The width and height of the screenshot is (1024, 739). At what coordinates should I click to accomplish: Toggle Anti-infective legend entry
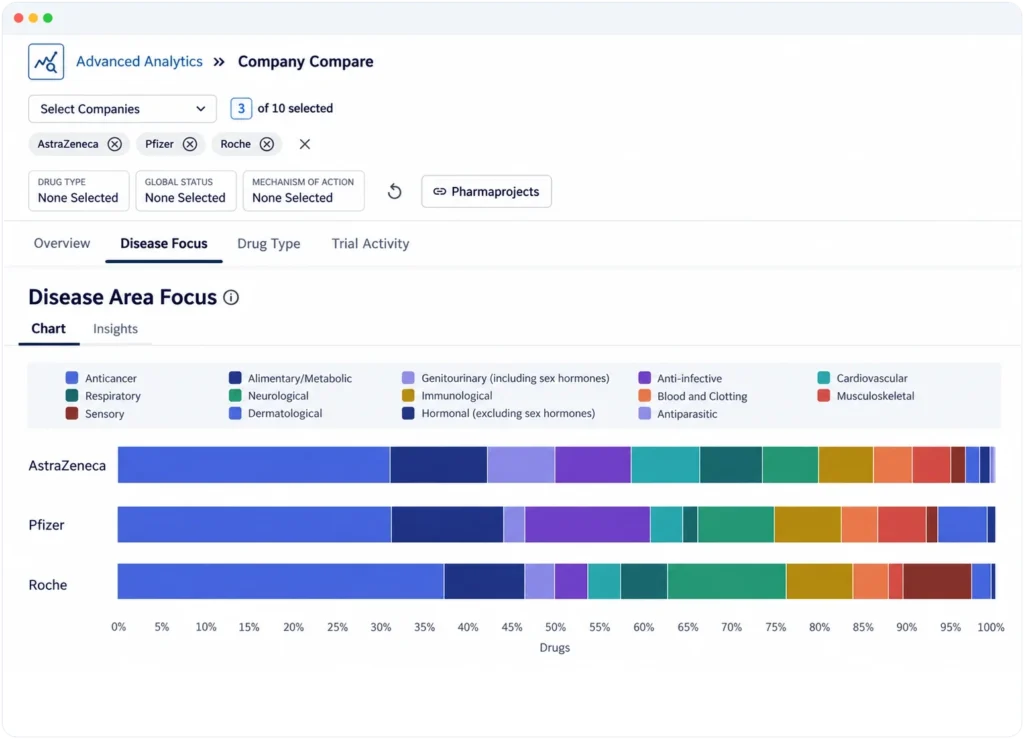pyautogui.click(x=680, y=378)
